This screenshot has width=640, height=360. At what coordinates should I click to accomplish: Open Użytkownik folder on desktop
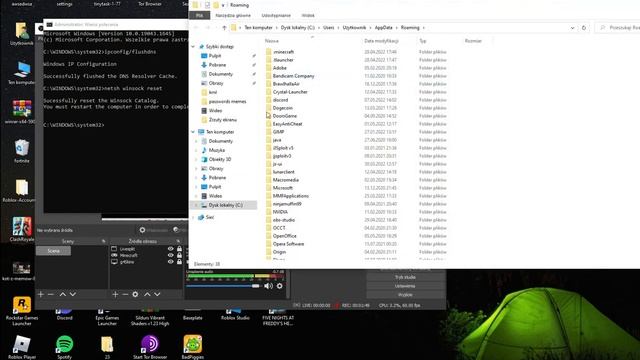pos(21,34)
